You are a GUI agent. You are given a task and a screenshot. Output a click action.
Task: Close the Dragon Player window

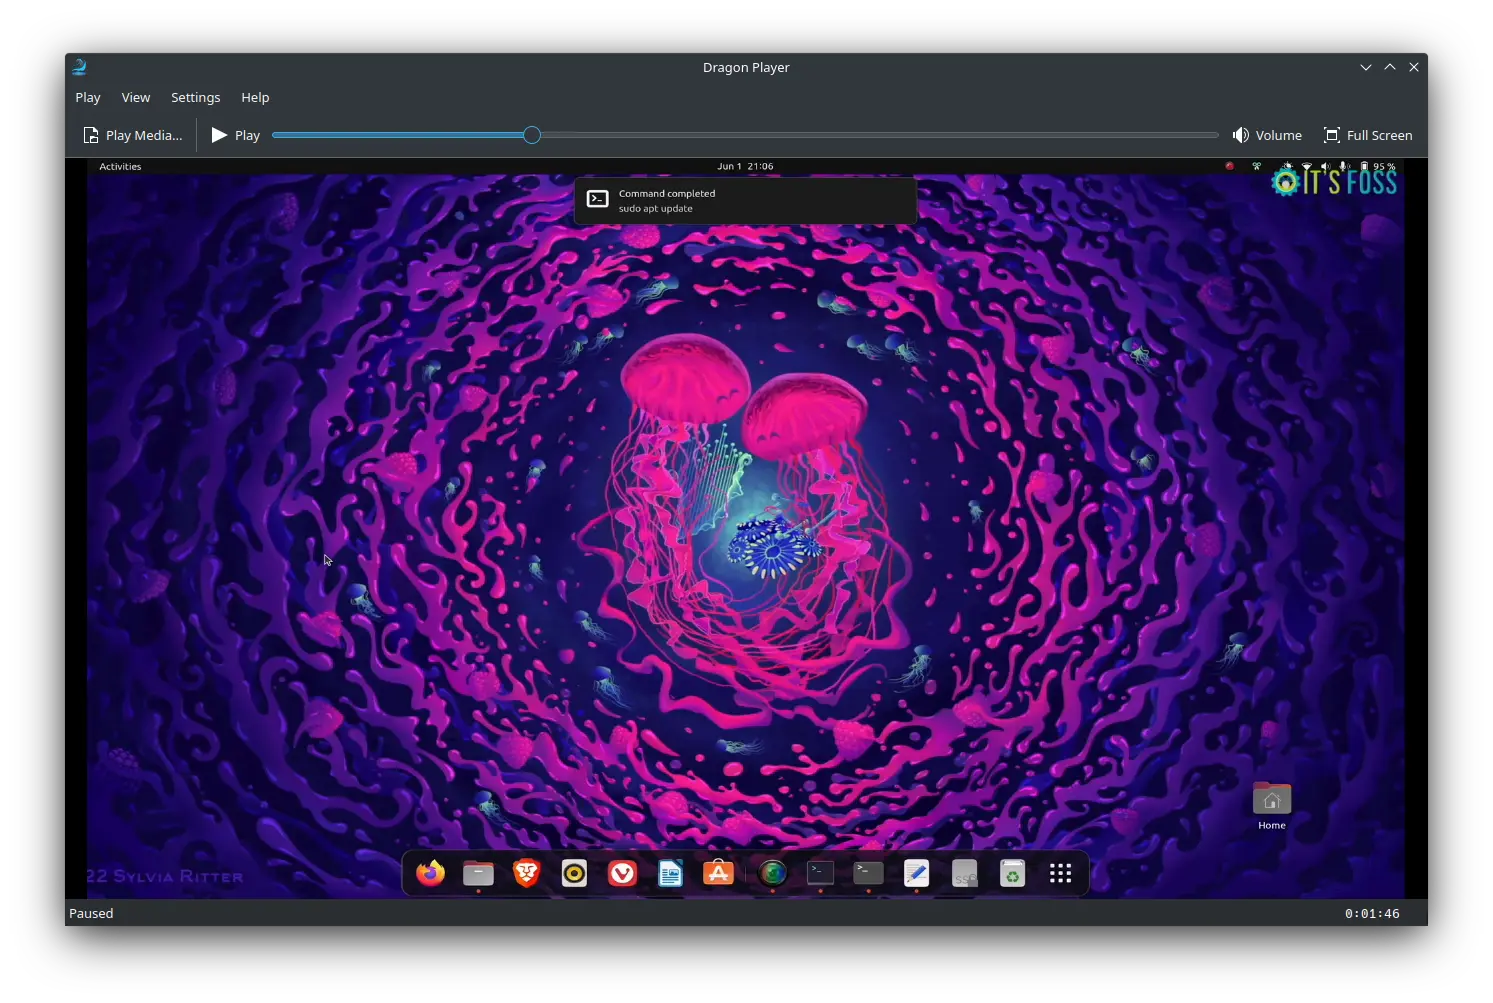coord(1413,67)
